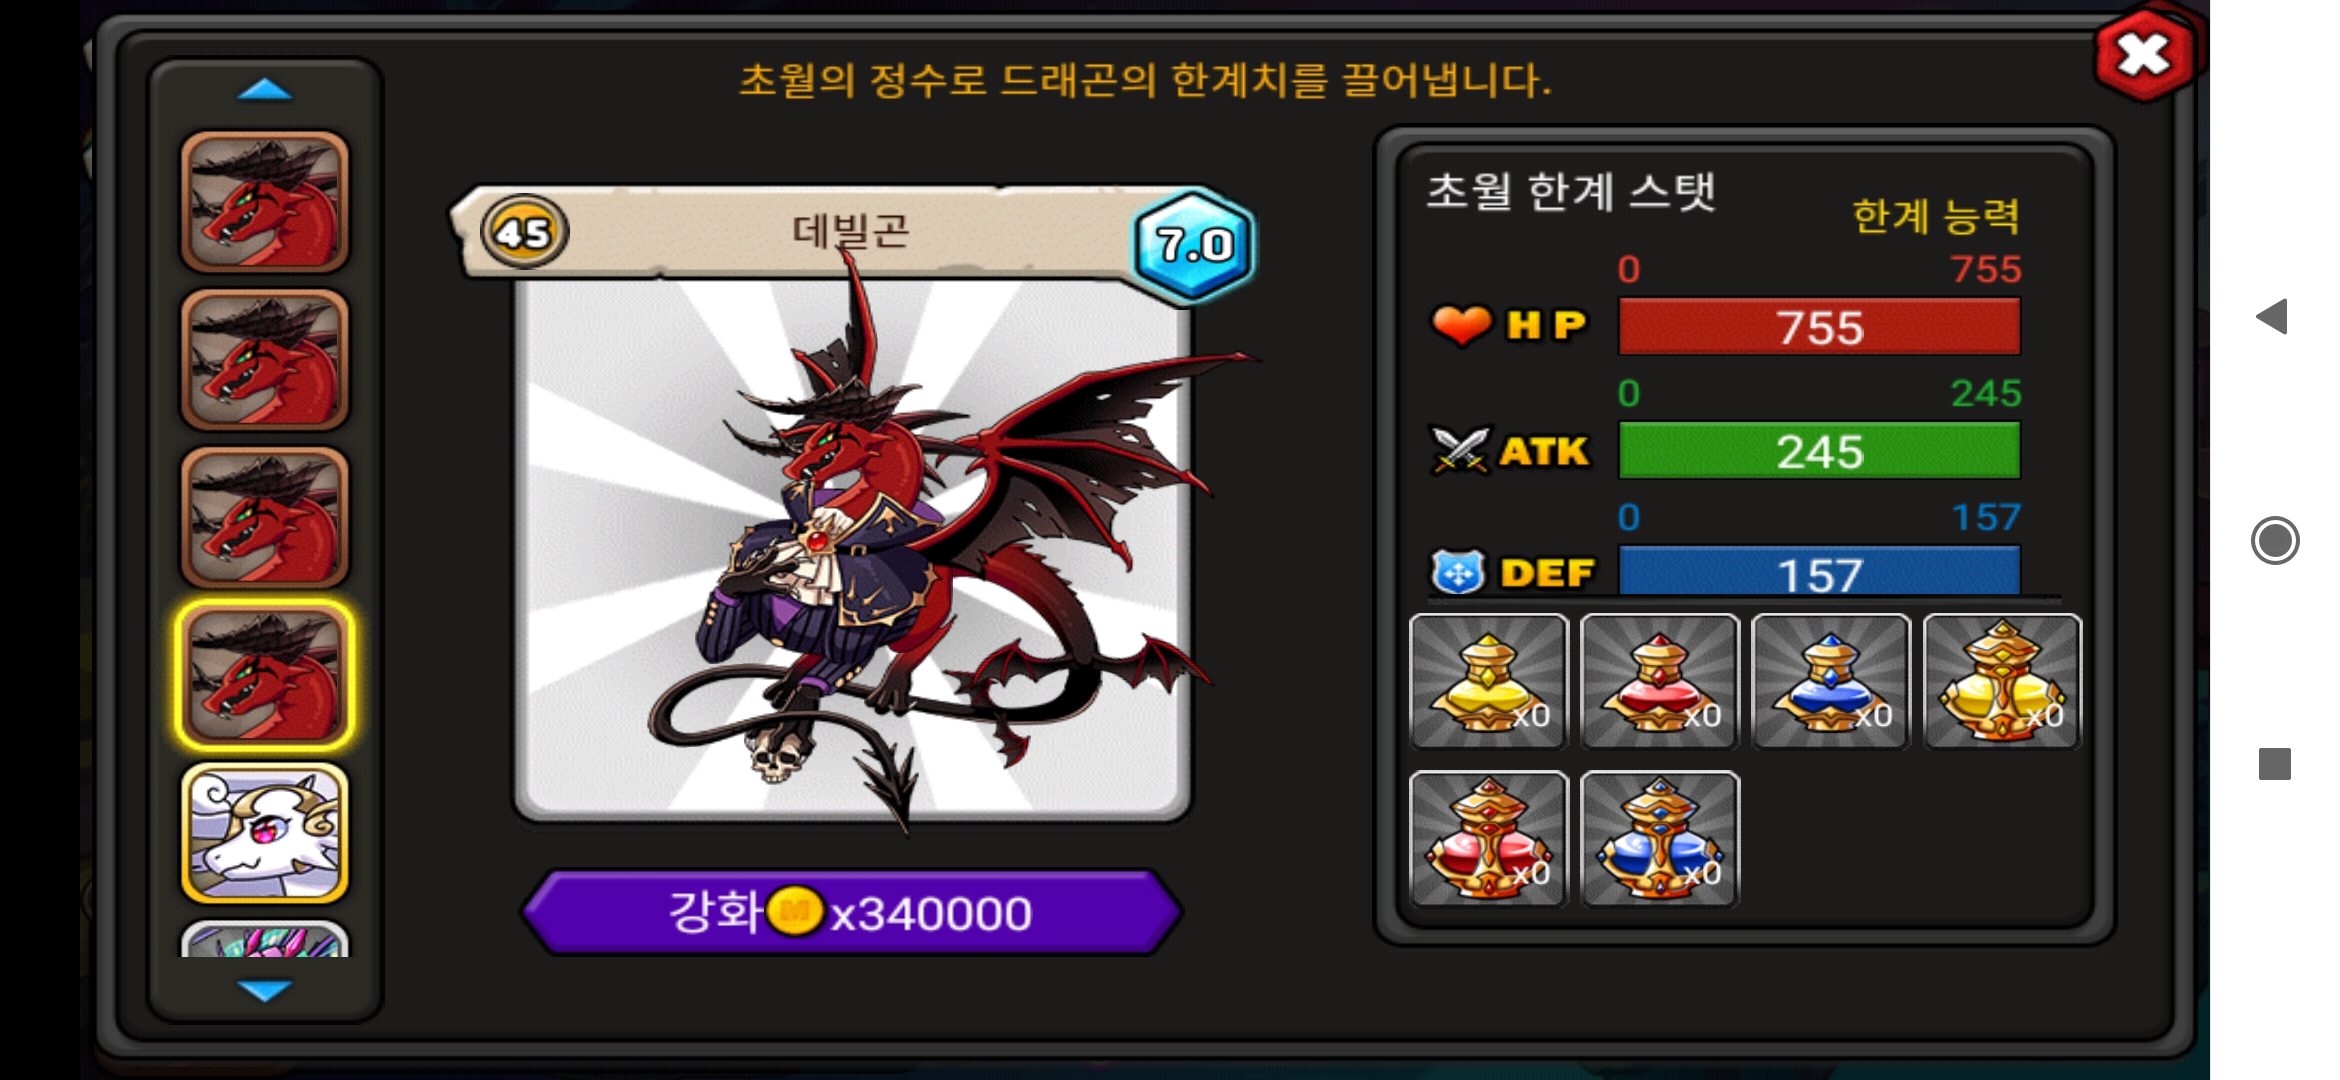Select the large yellow essence potion
Image resolution: width=2340 pixels, height=1080 pixels.
coord(2002,681)
